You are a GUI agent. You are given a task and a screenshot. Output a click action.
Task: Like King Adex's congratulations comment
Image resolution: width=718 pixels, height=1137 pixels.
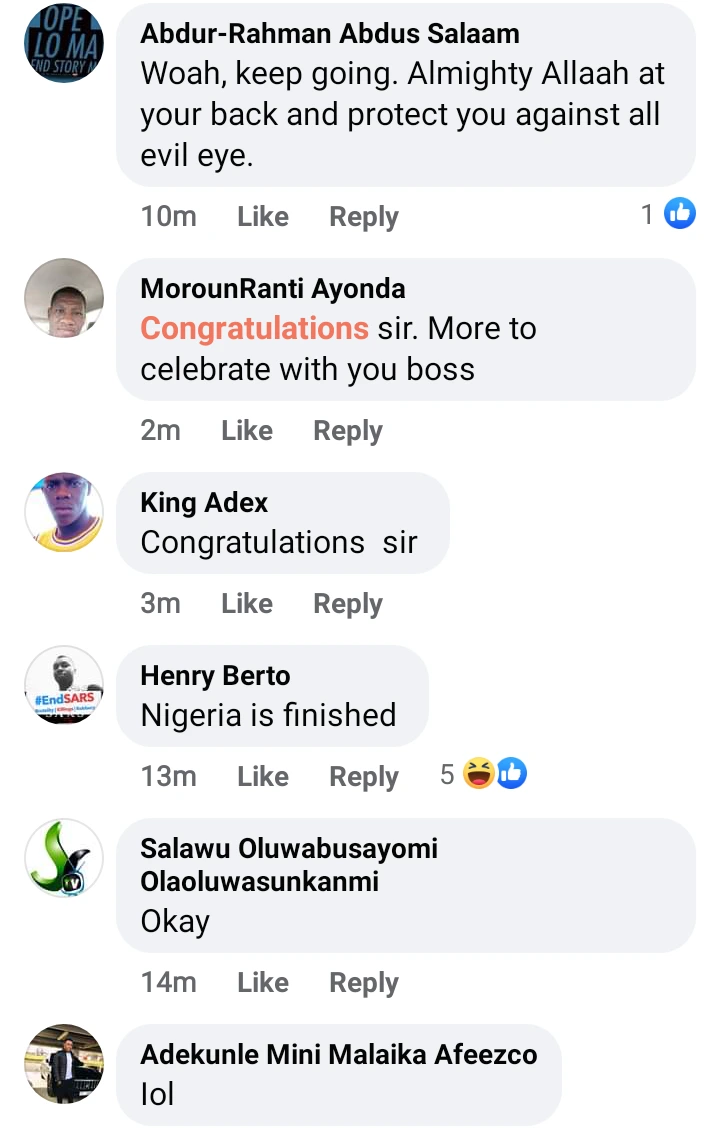point(247,604)
